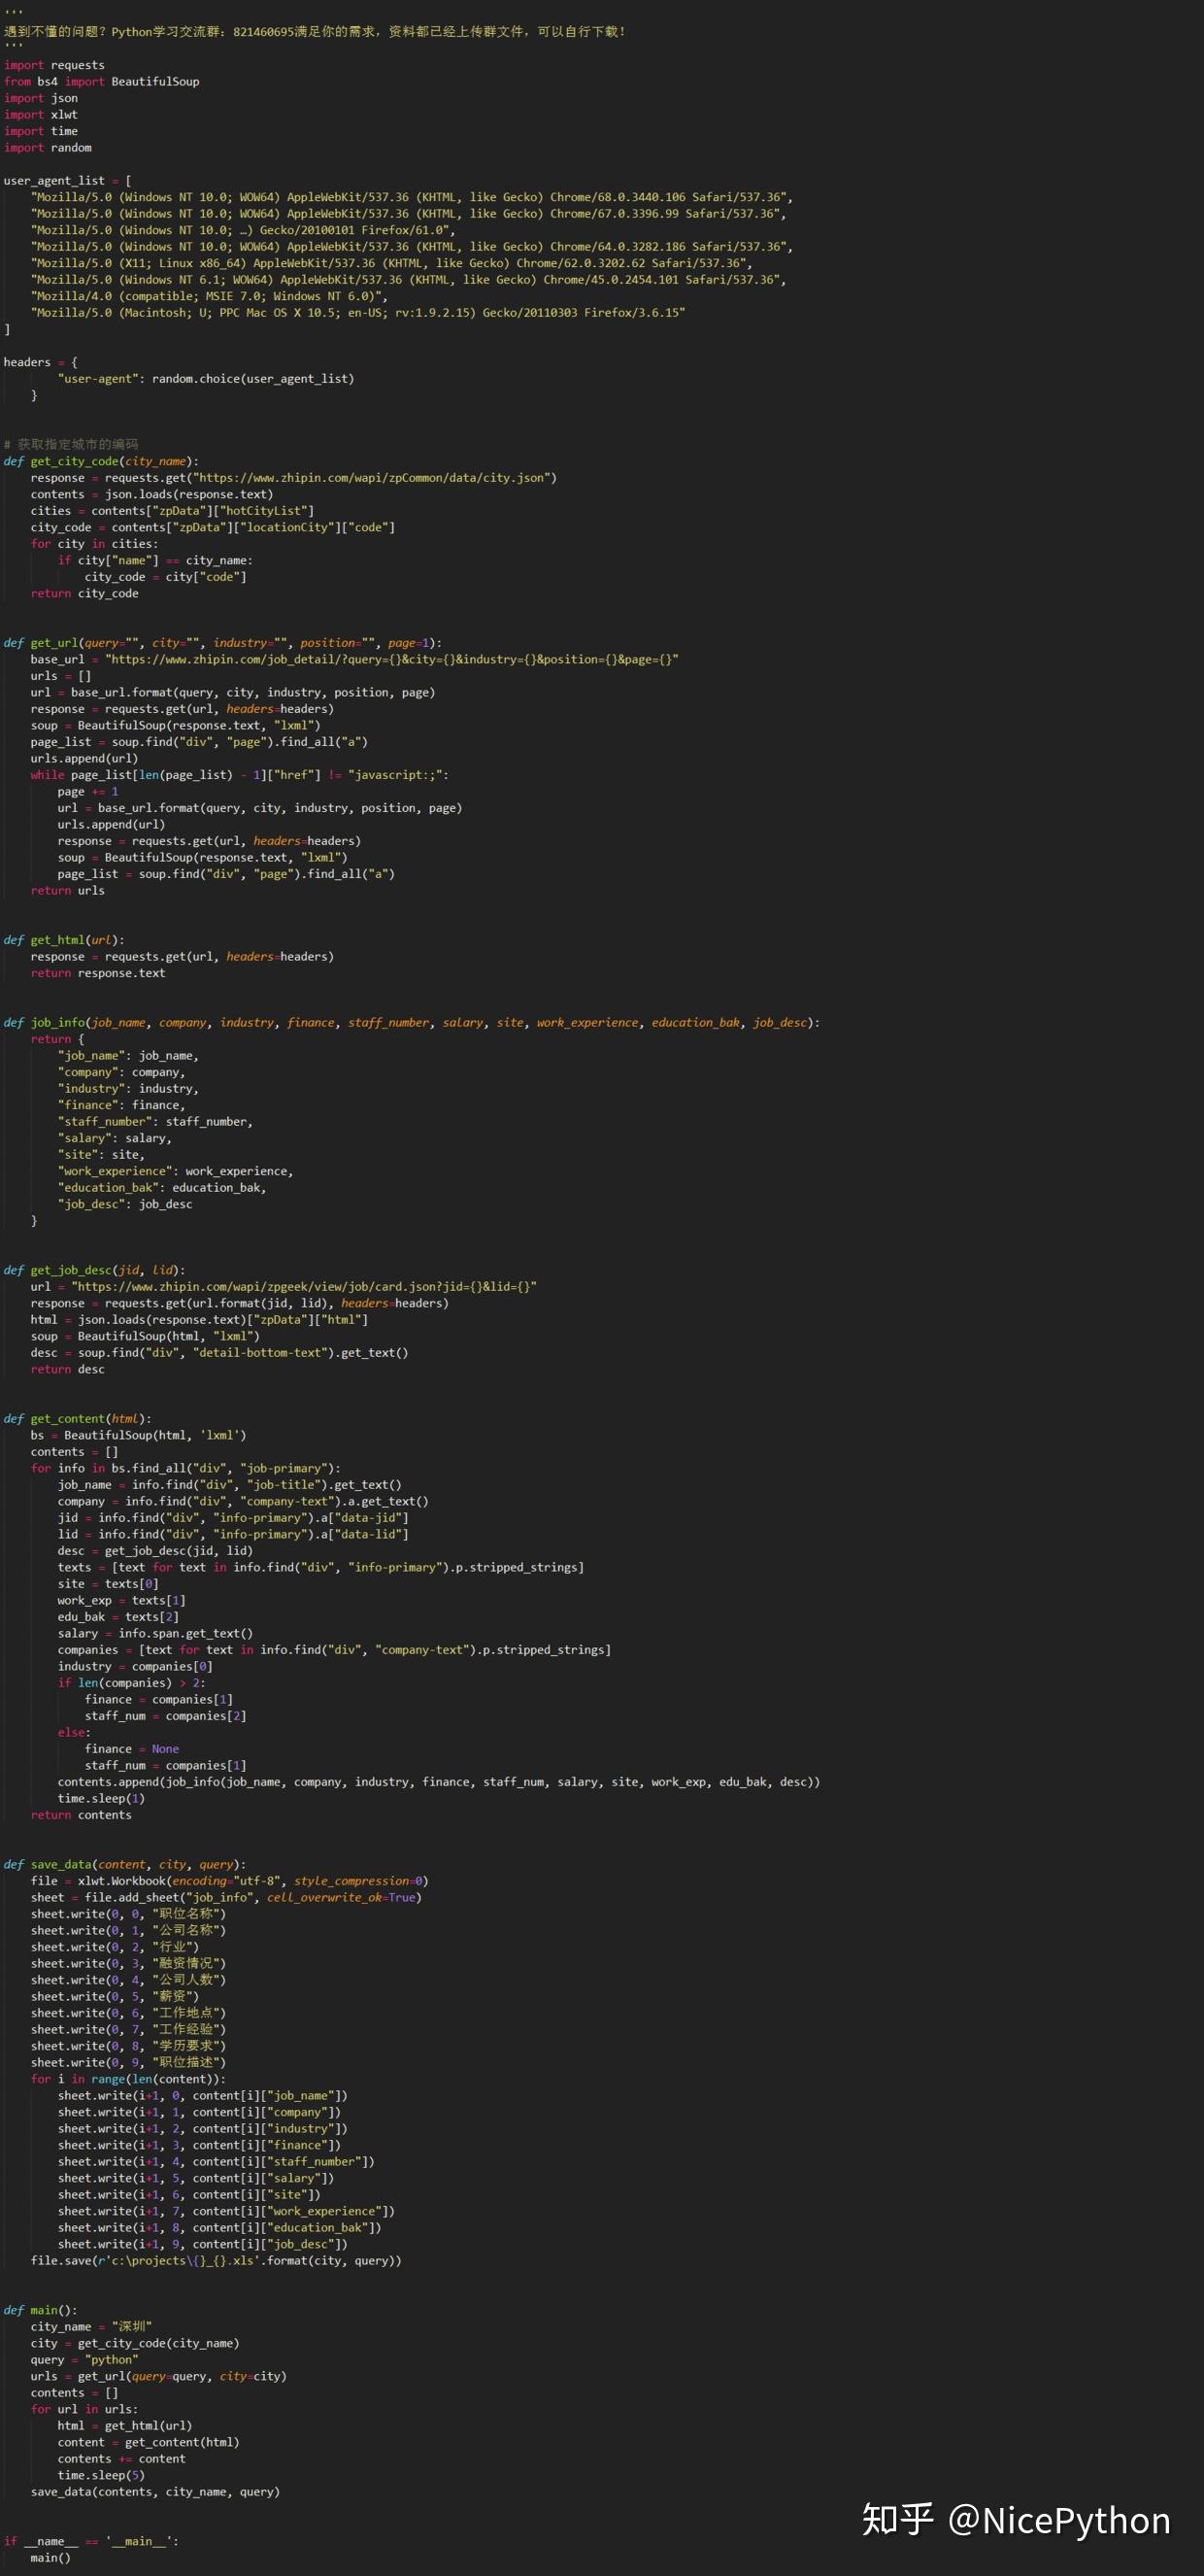Click the if __name__ == '__main__': line

tap(91, 2541)
